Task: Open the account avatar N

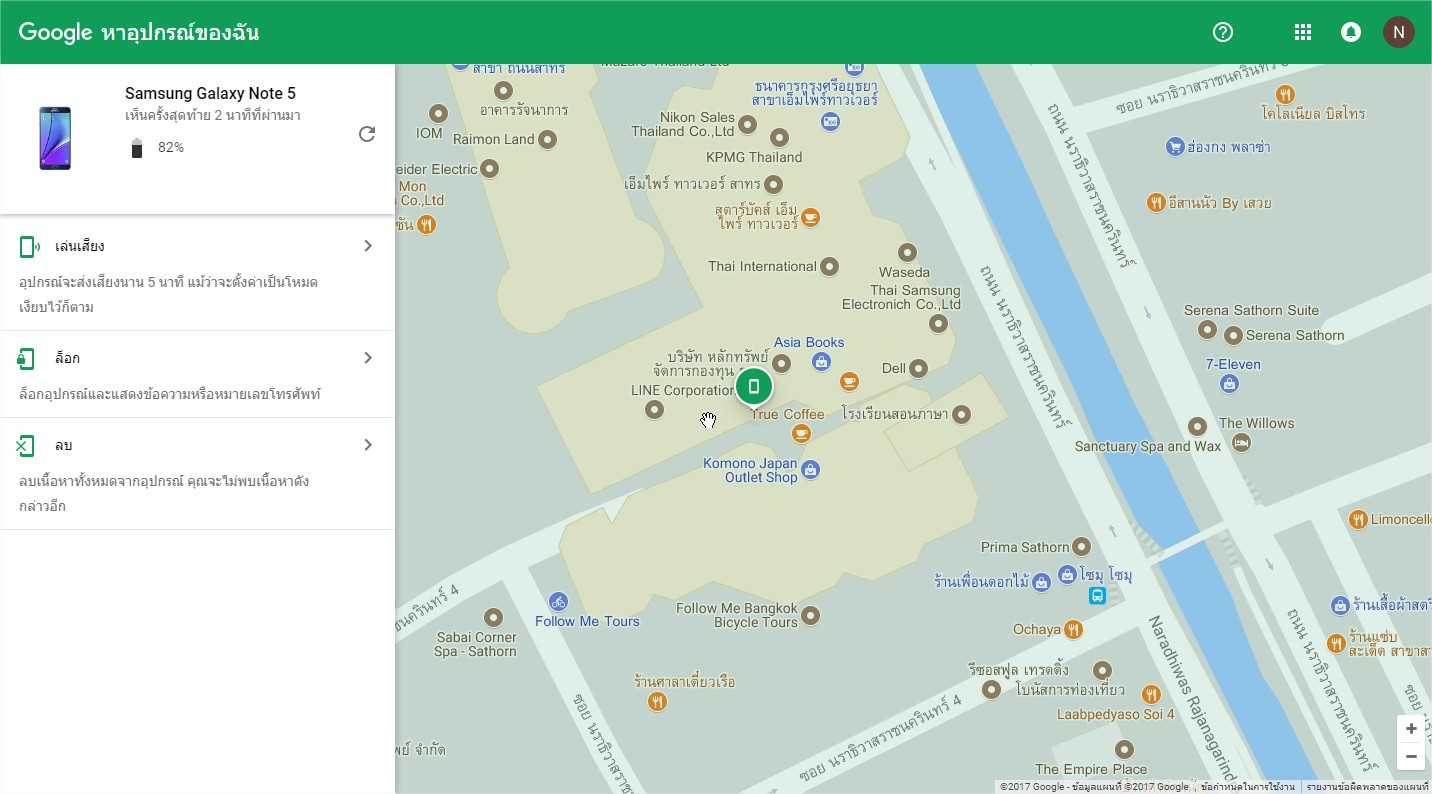Action: (x=1399, y=32)
